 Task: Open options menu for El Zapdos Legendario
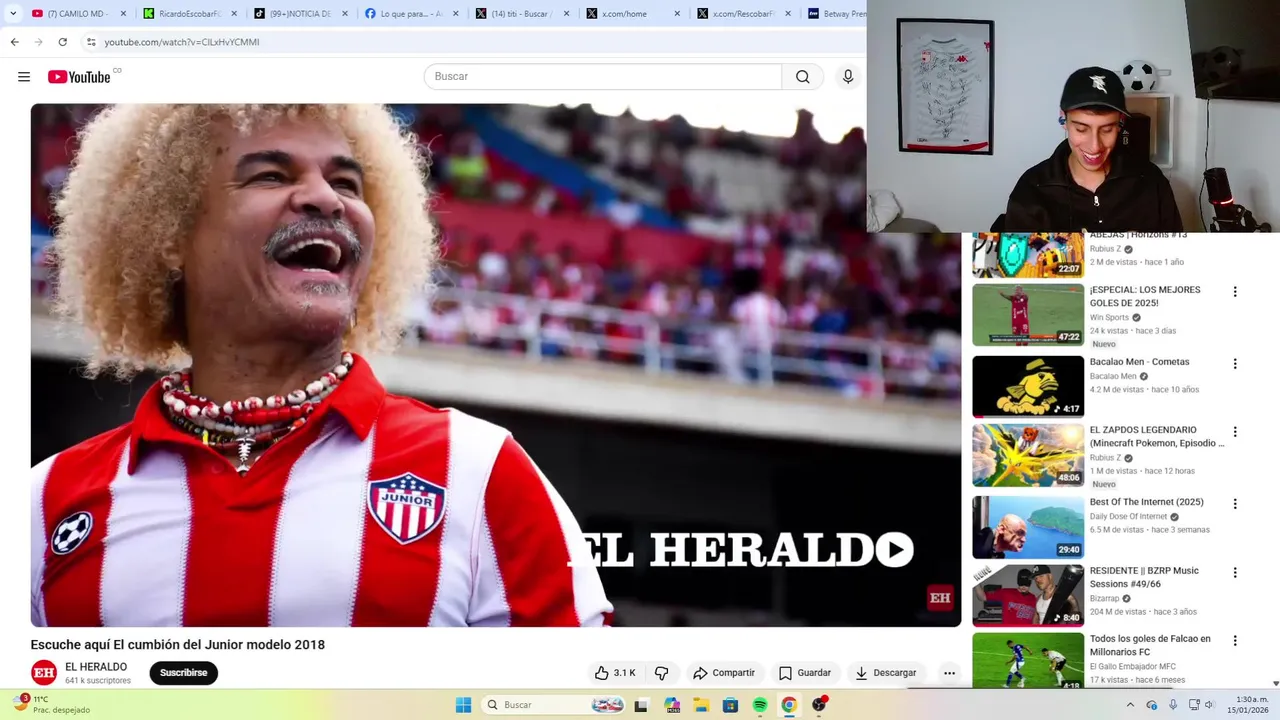(1235, 432)
